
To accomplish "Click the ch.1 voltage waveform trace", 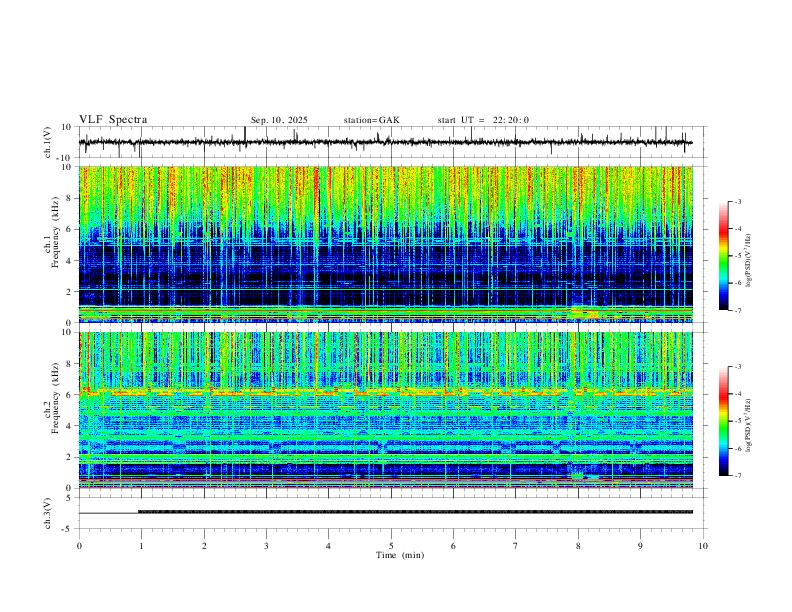I will point(385,142).
